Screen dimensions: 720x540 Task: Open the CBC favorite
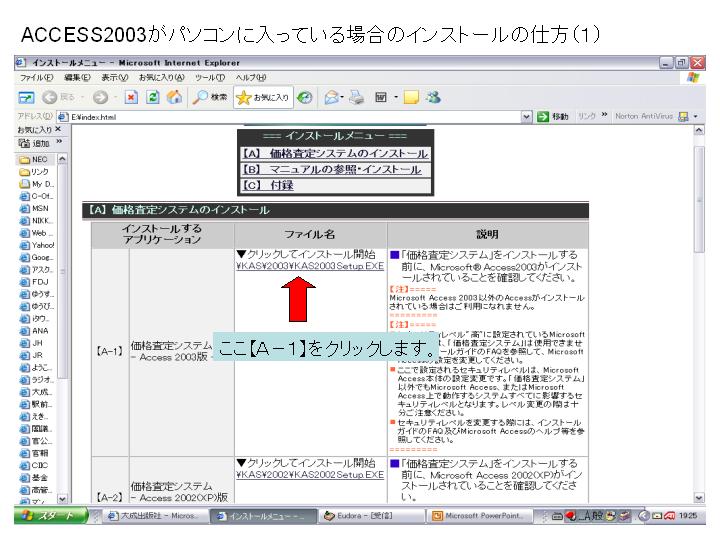[x=34, y=465]
